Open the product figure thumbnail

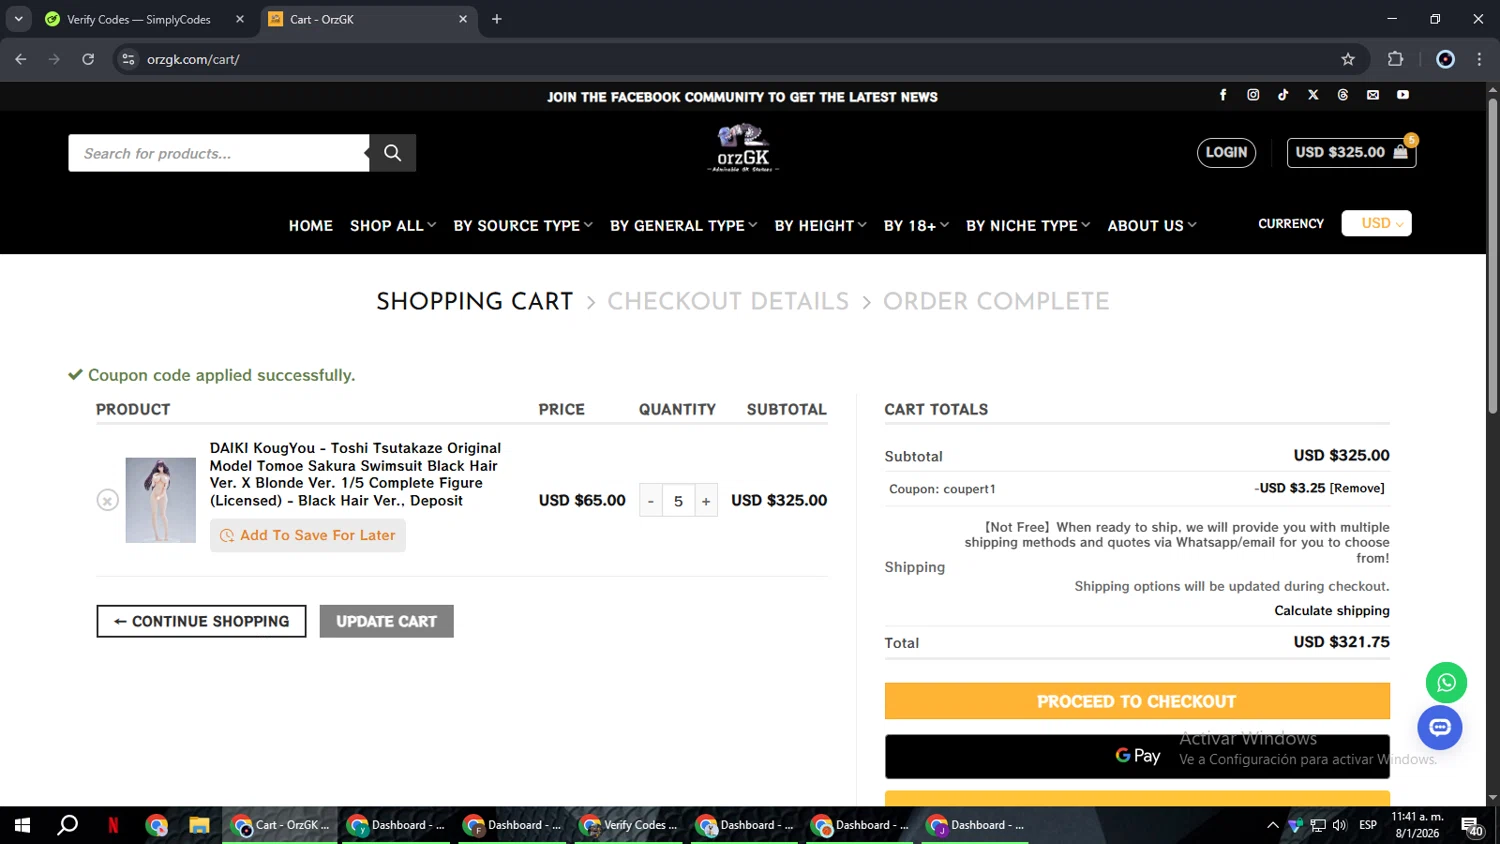click(x=160, y=500)
